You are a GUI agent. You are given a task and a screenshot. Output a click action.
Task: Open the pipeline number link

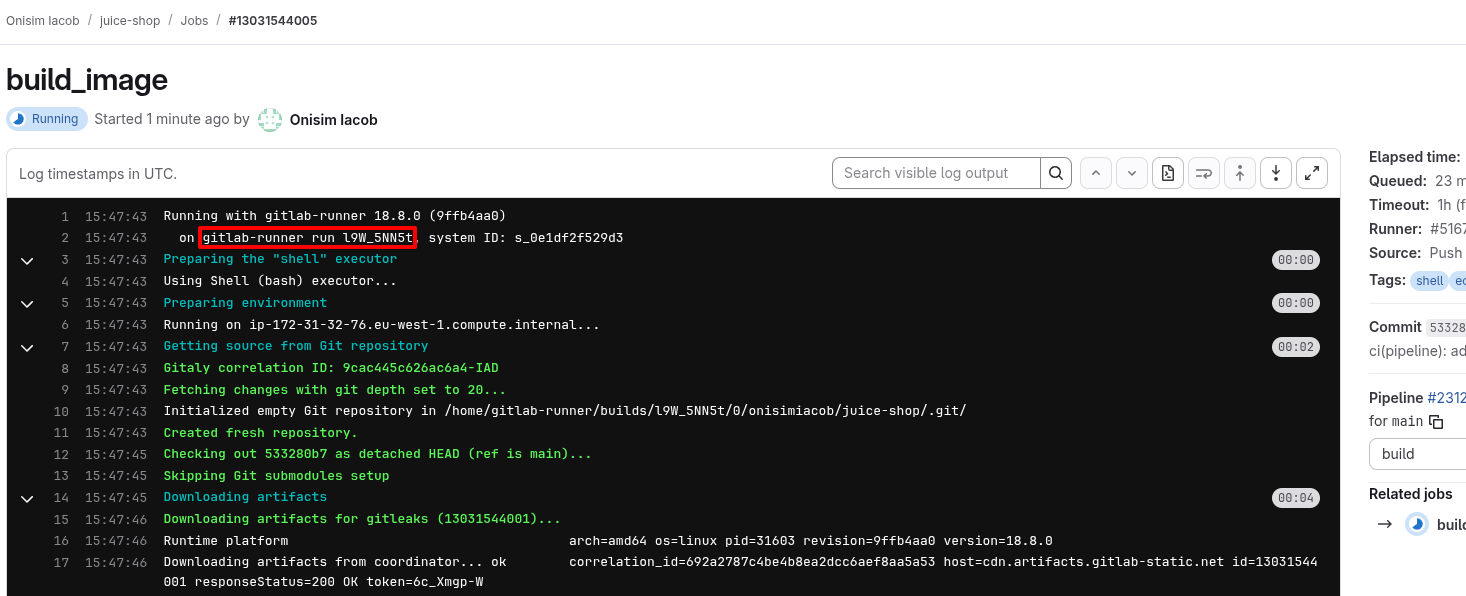click(1446, 398)
